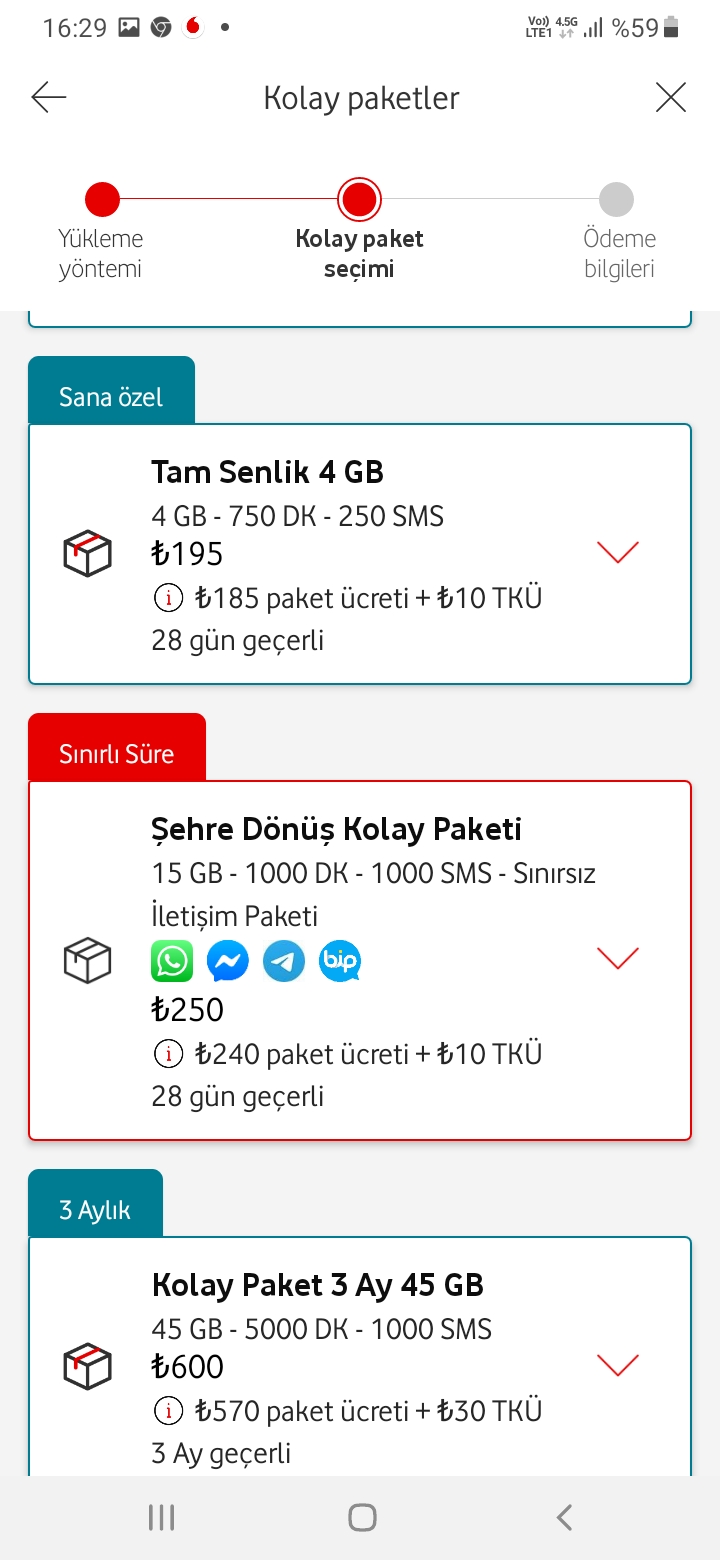The height and width of the screenshot is (1560, 720).
Task: Tap the WhatsApp icon in Şehre Dönüş package
Action: click(x=172, y=961)
